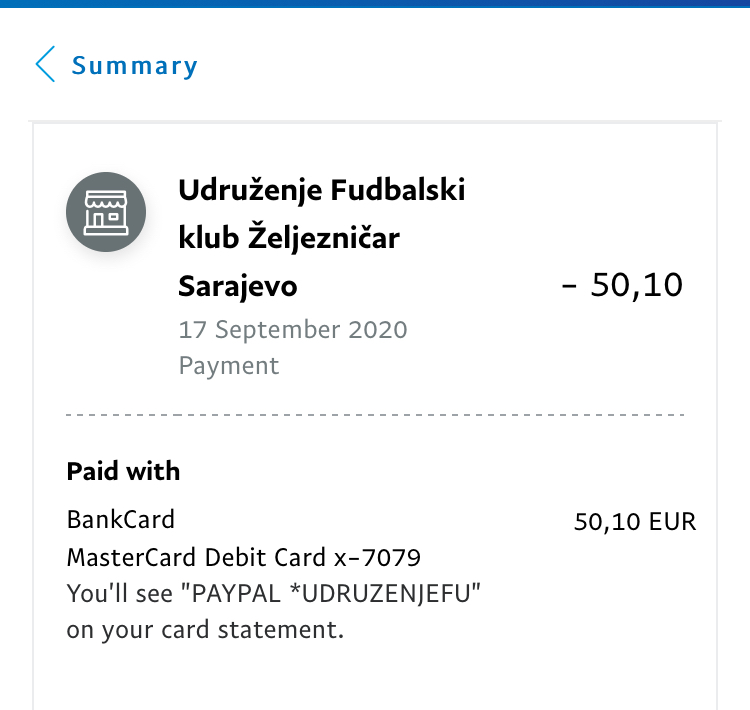The width and height of the screenshot is (750, 710).
Task: Click the EUR currency label
Action: pyautogui.click(x=673, y=521)
